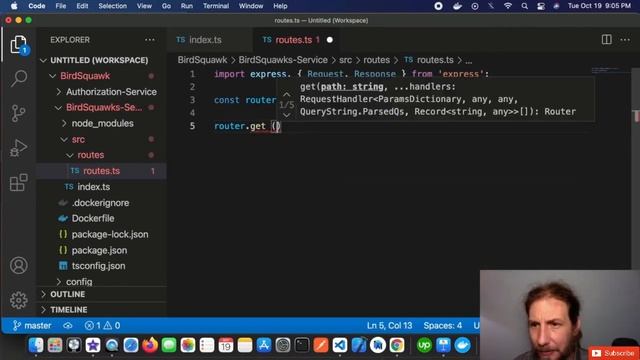
Task: Open Control Center in menu bar
Action: click(541, 6)
